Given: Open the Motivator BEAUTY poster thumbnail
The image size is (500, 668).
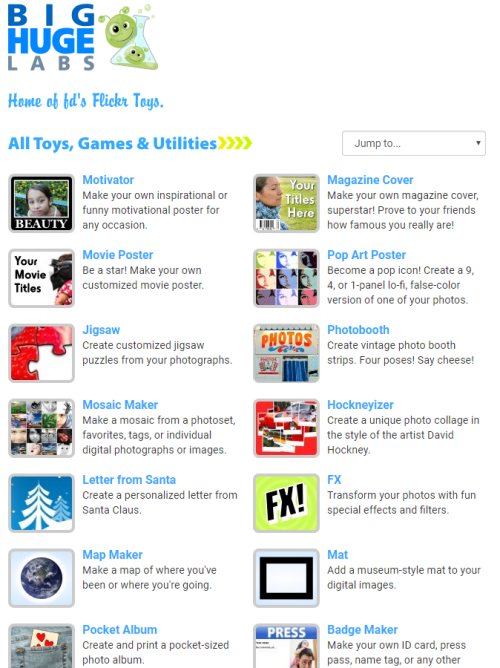Looking at the screenshot, I should (x=41, y=203).
